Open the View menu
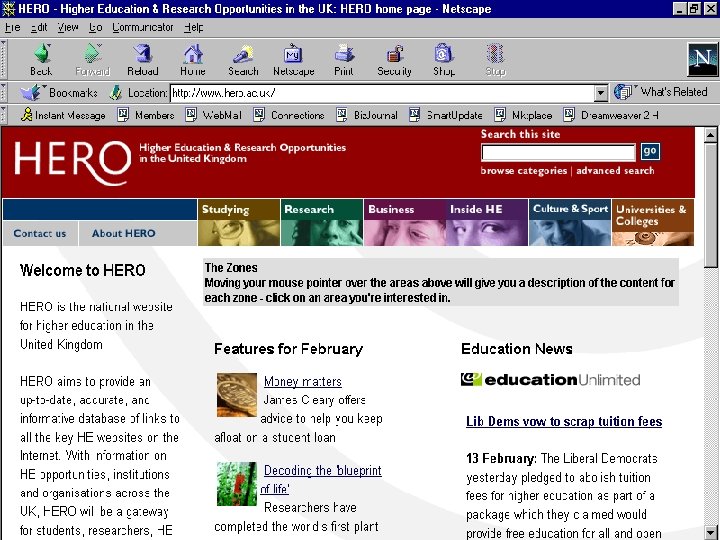720x540 pixels. pyautogui.click(x=68, y=28)
